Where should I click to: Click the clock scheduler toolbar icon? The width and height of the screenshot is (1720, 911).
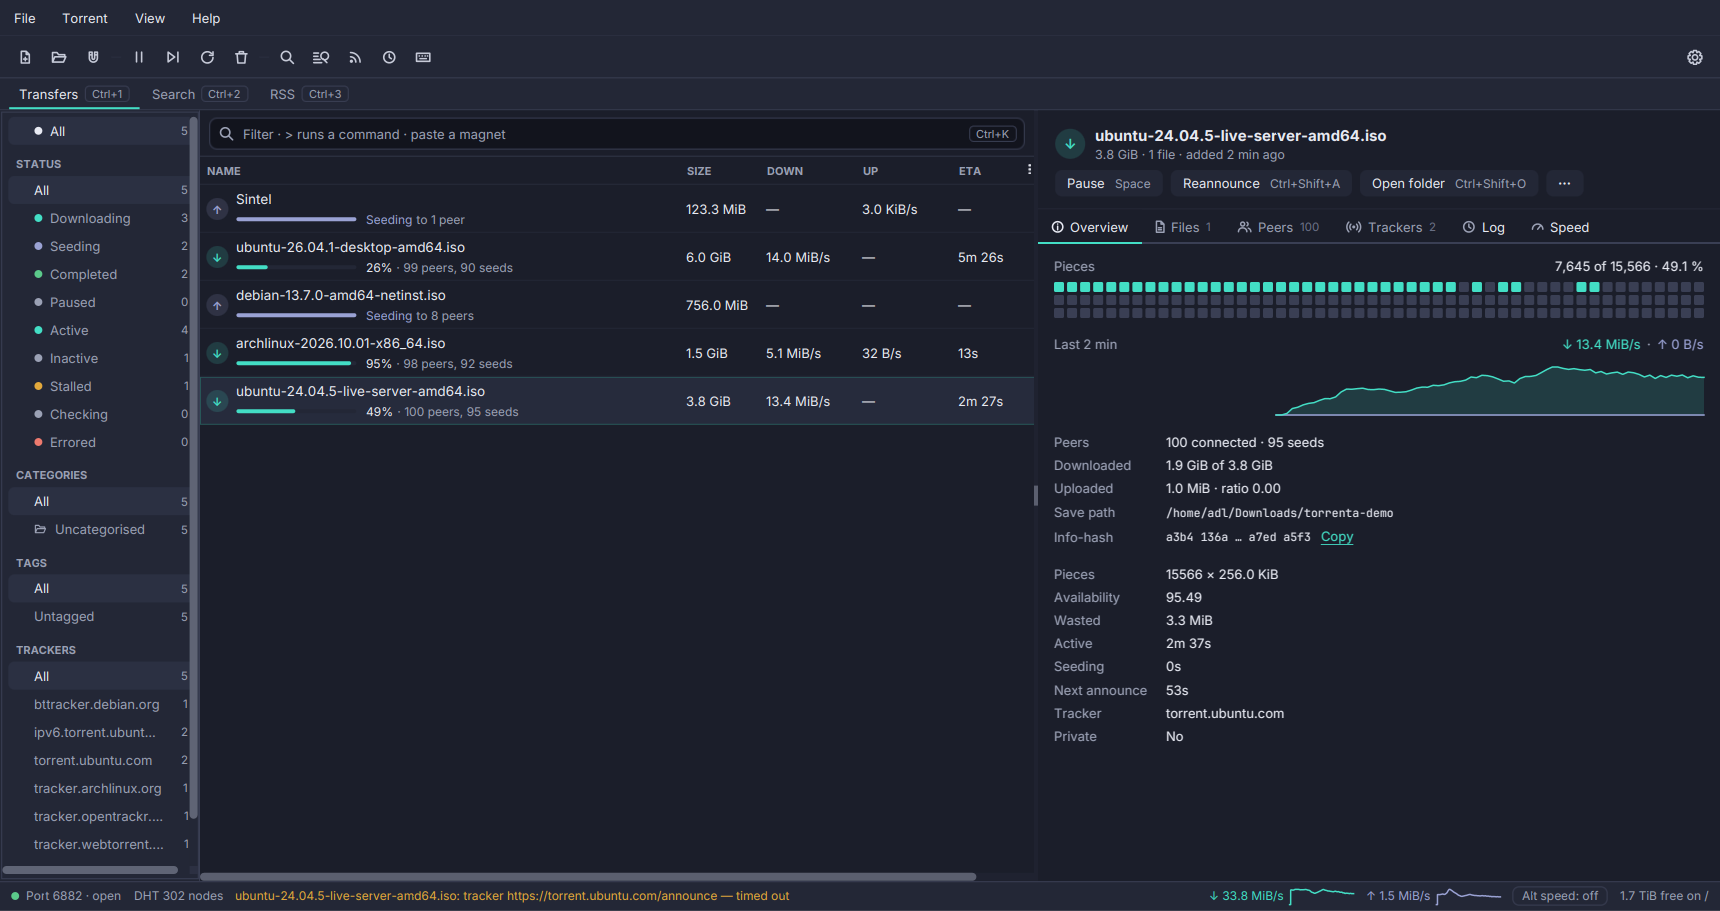tap(389, 57)
